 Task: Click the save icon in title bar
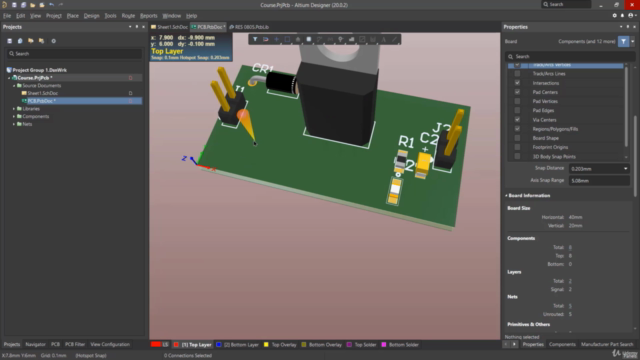14,5
